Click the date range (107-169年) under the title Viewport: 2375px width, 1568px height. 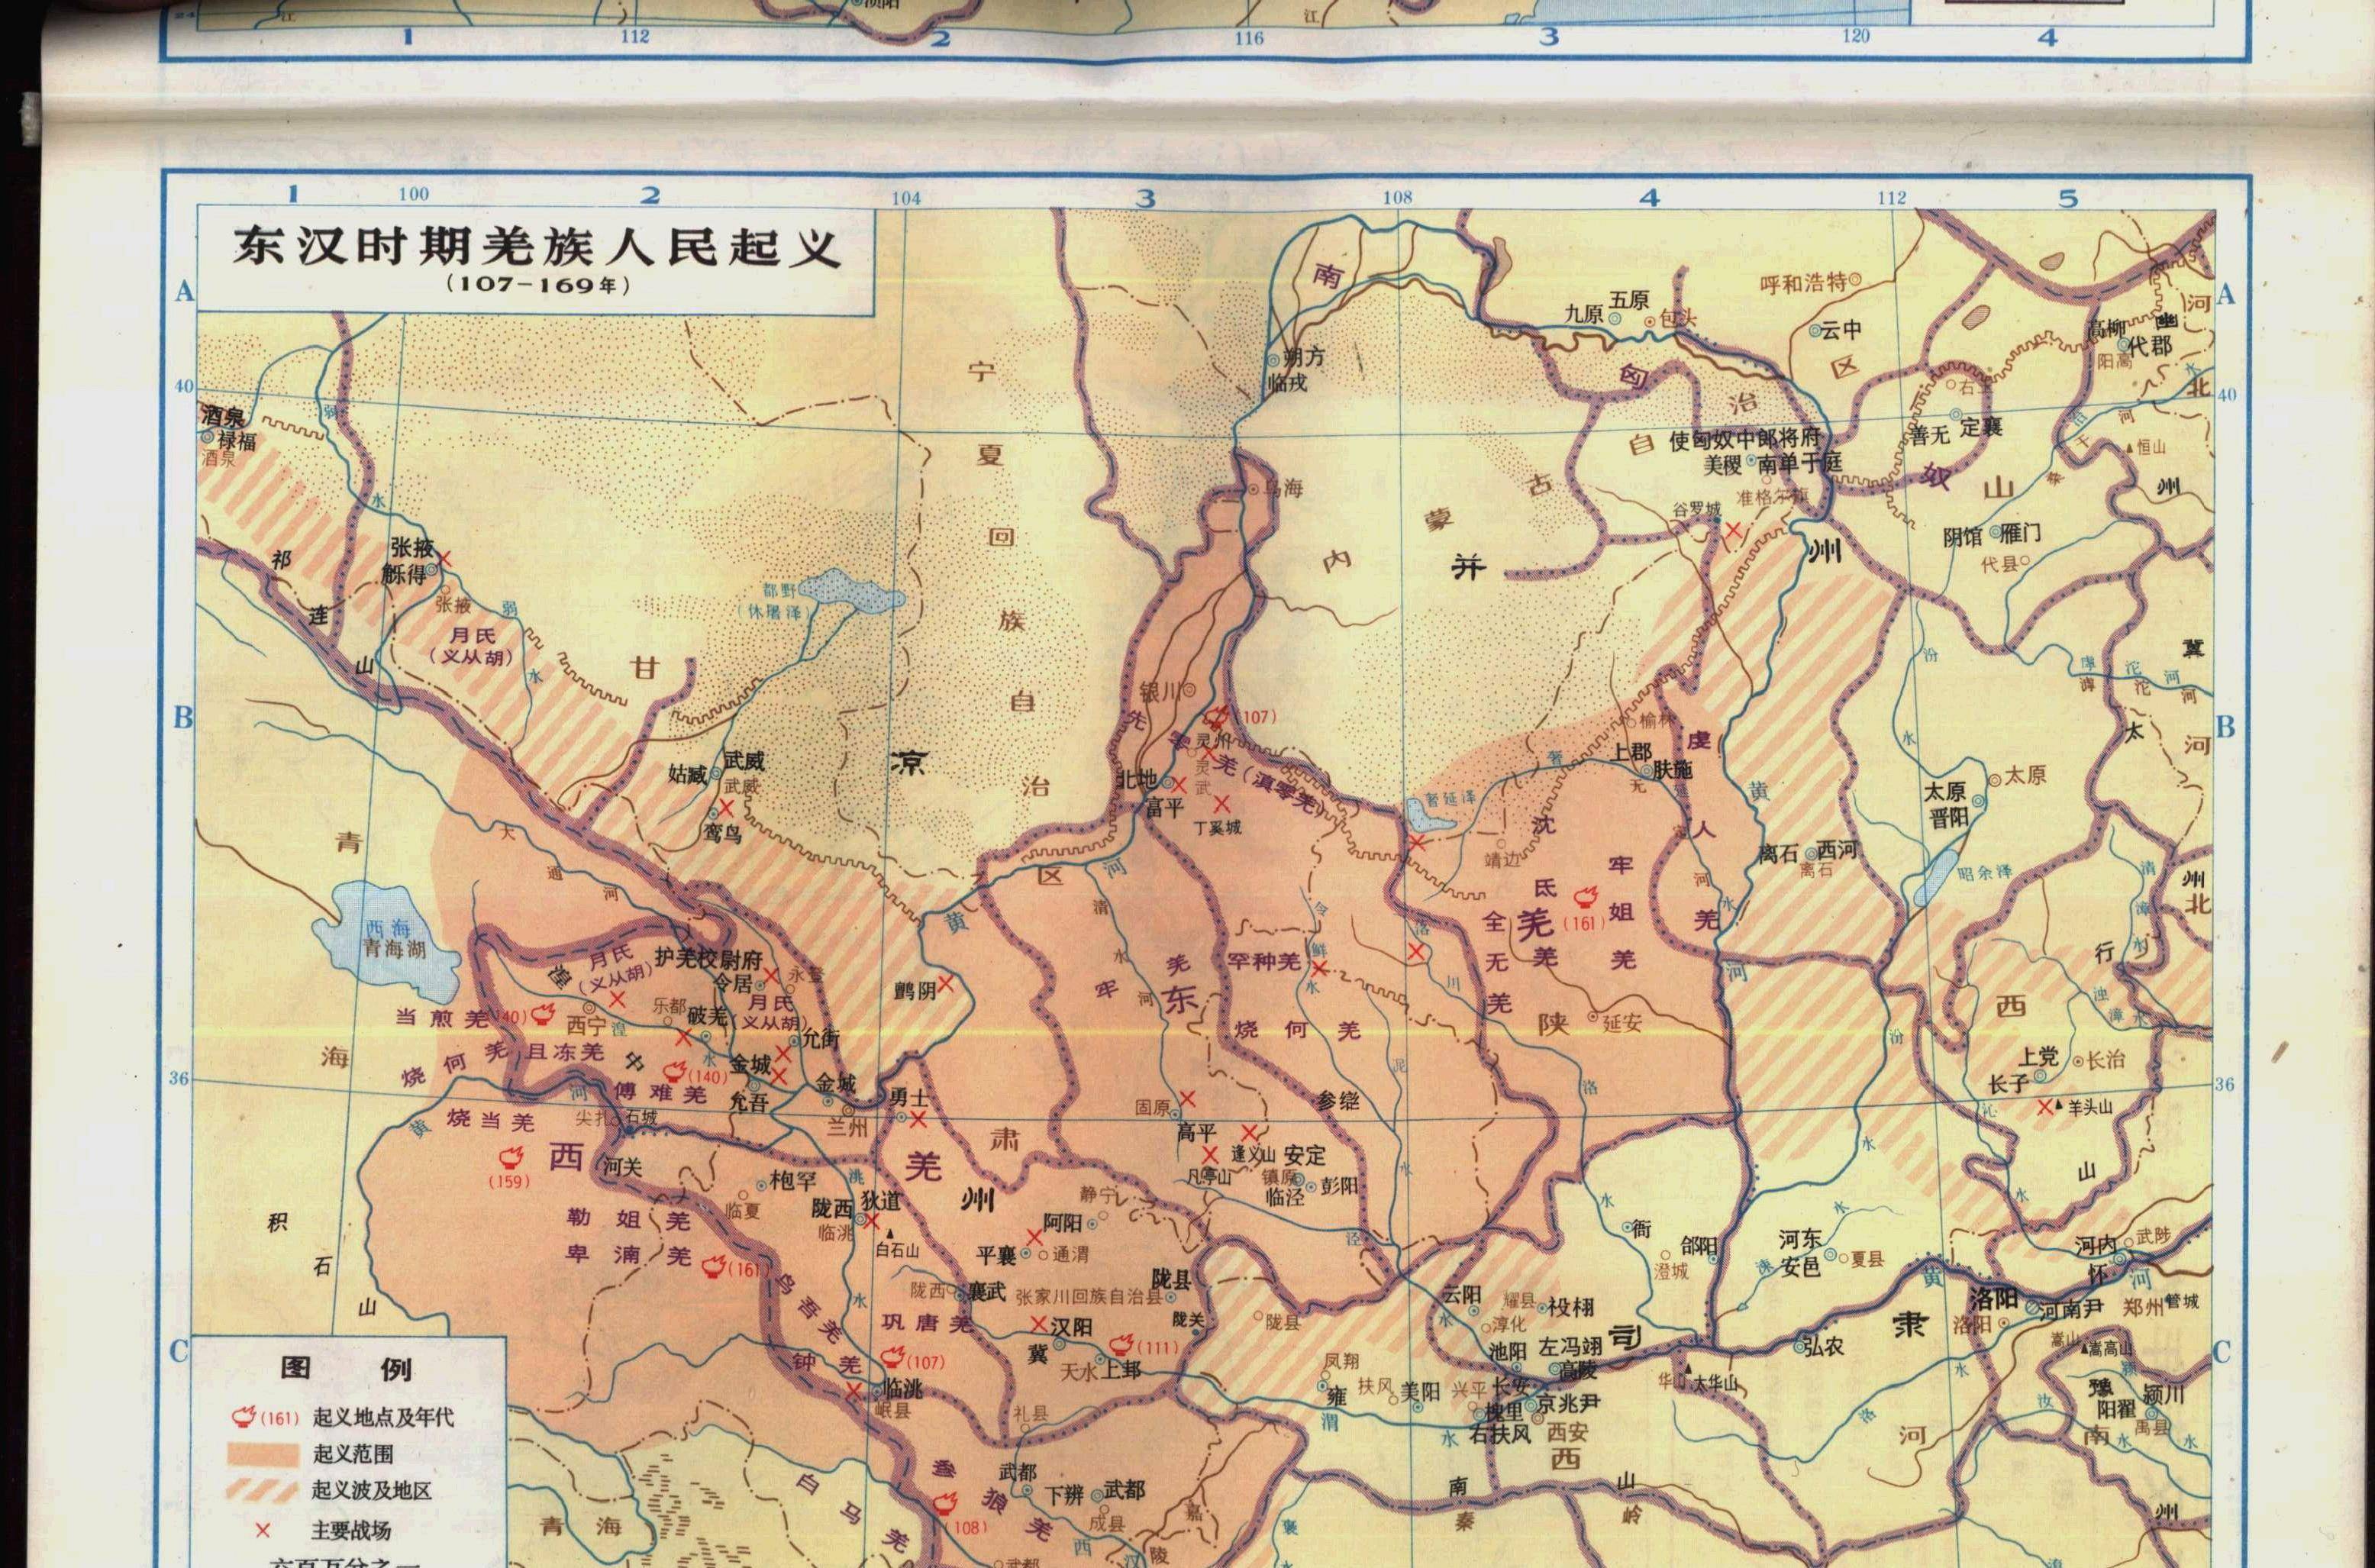click(538, 285)
